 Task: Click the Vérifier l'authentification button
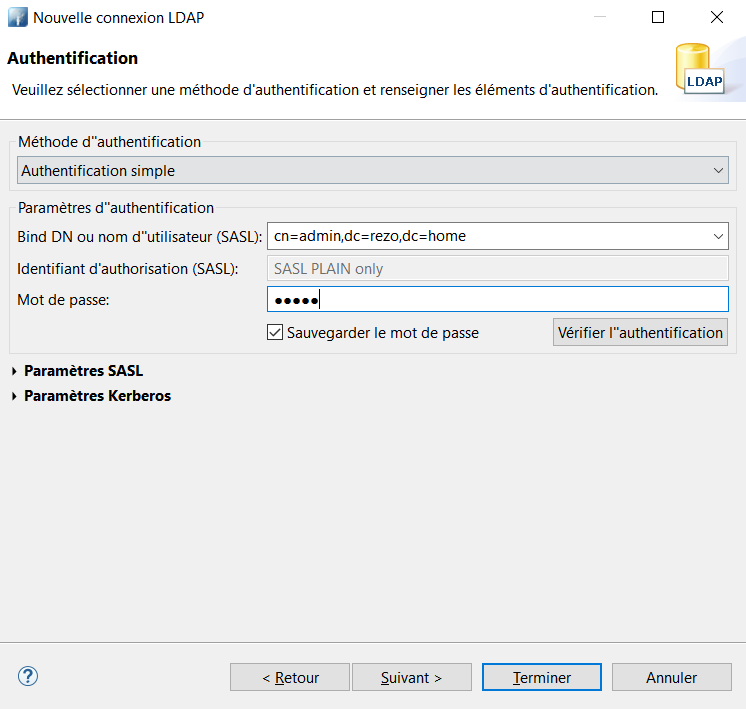(x=640, y=332)
